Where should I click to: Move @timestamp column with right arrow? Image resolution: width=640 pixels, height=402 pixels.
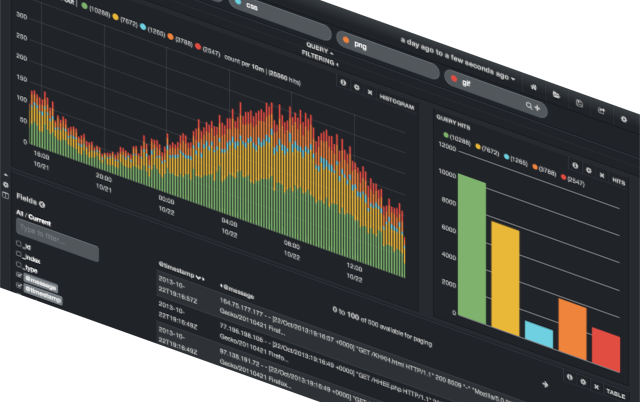click(x=203, y=279)
